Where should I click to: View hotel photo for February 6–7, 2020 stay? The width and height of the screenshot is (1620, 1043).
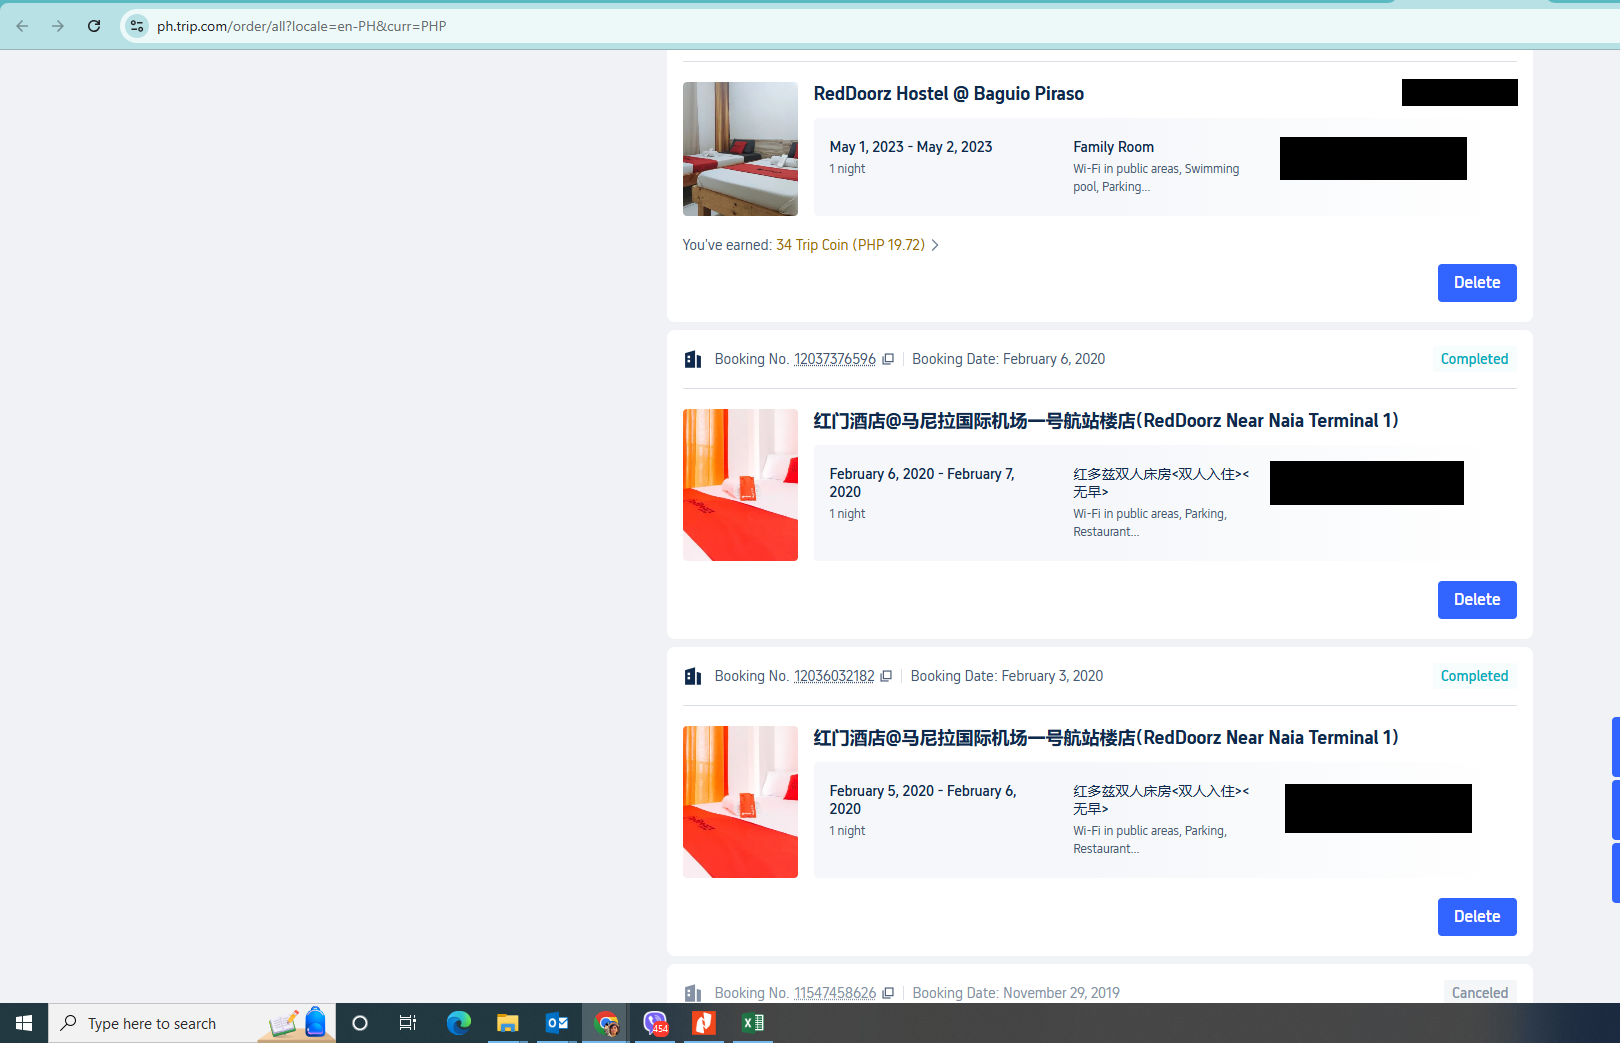740,485
